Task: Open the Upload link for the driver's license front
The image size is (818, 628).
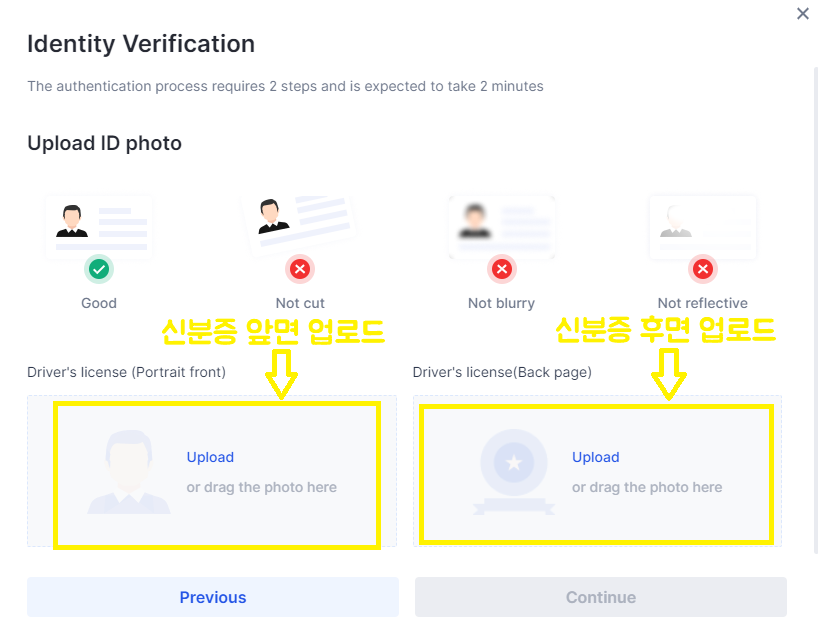Action: (x=210, y=457)
